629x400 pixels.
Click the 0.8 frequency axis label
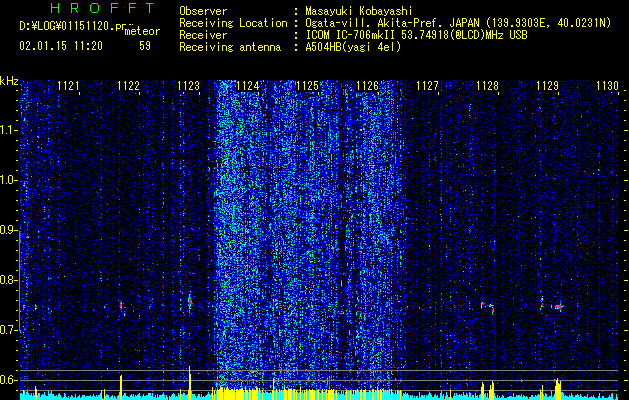tap(9, 280)
